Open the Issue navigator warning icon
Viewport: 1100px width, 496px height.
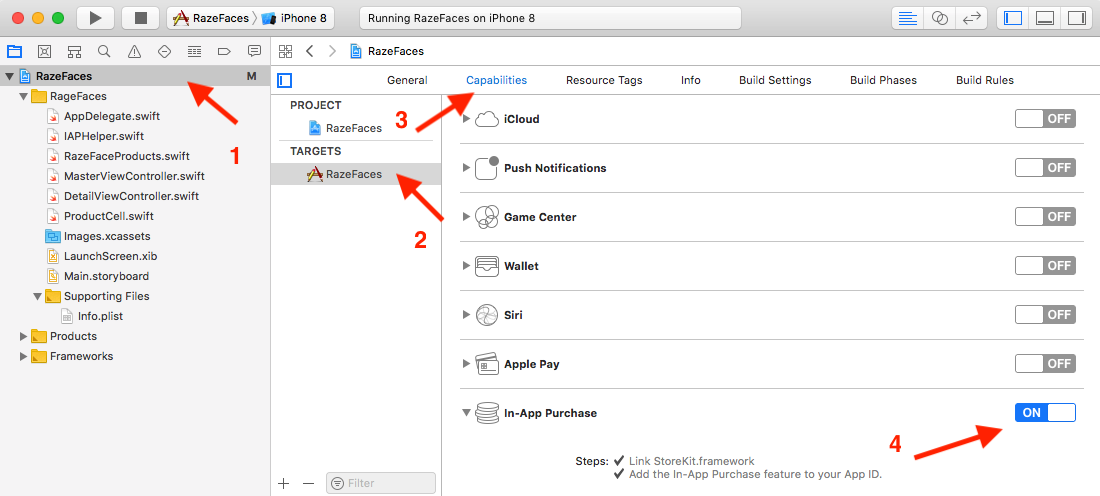135,51
